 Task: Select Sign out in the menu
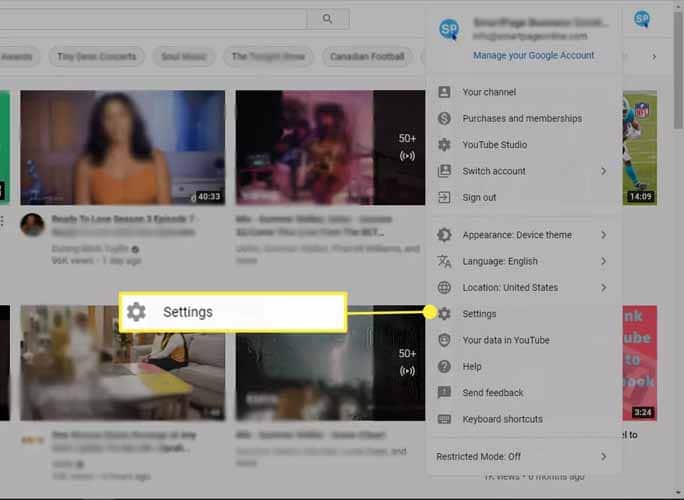pyautogui.click(x=523, y=197)
